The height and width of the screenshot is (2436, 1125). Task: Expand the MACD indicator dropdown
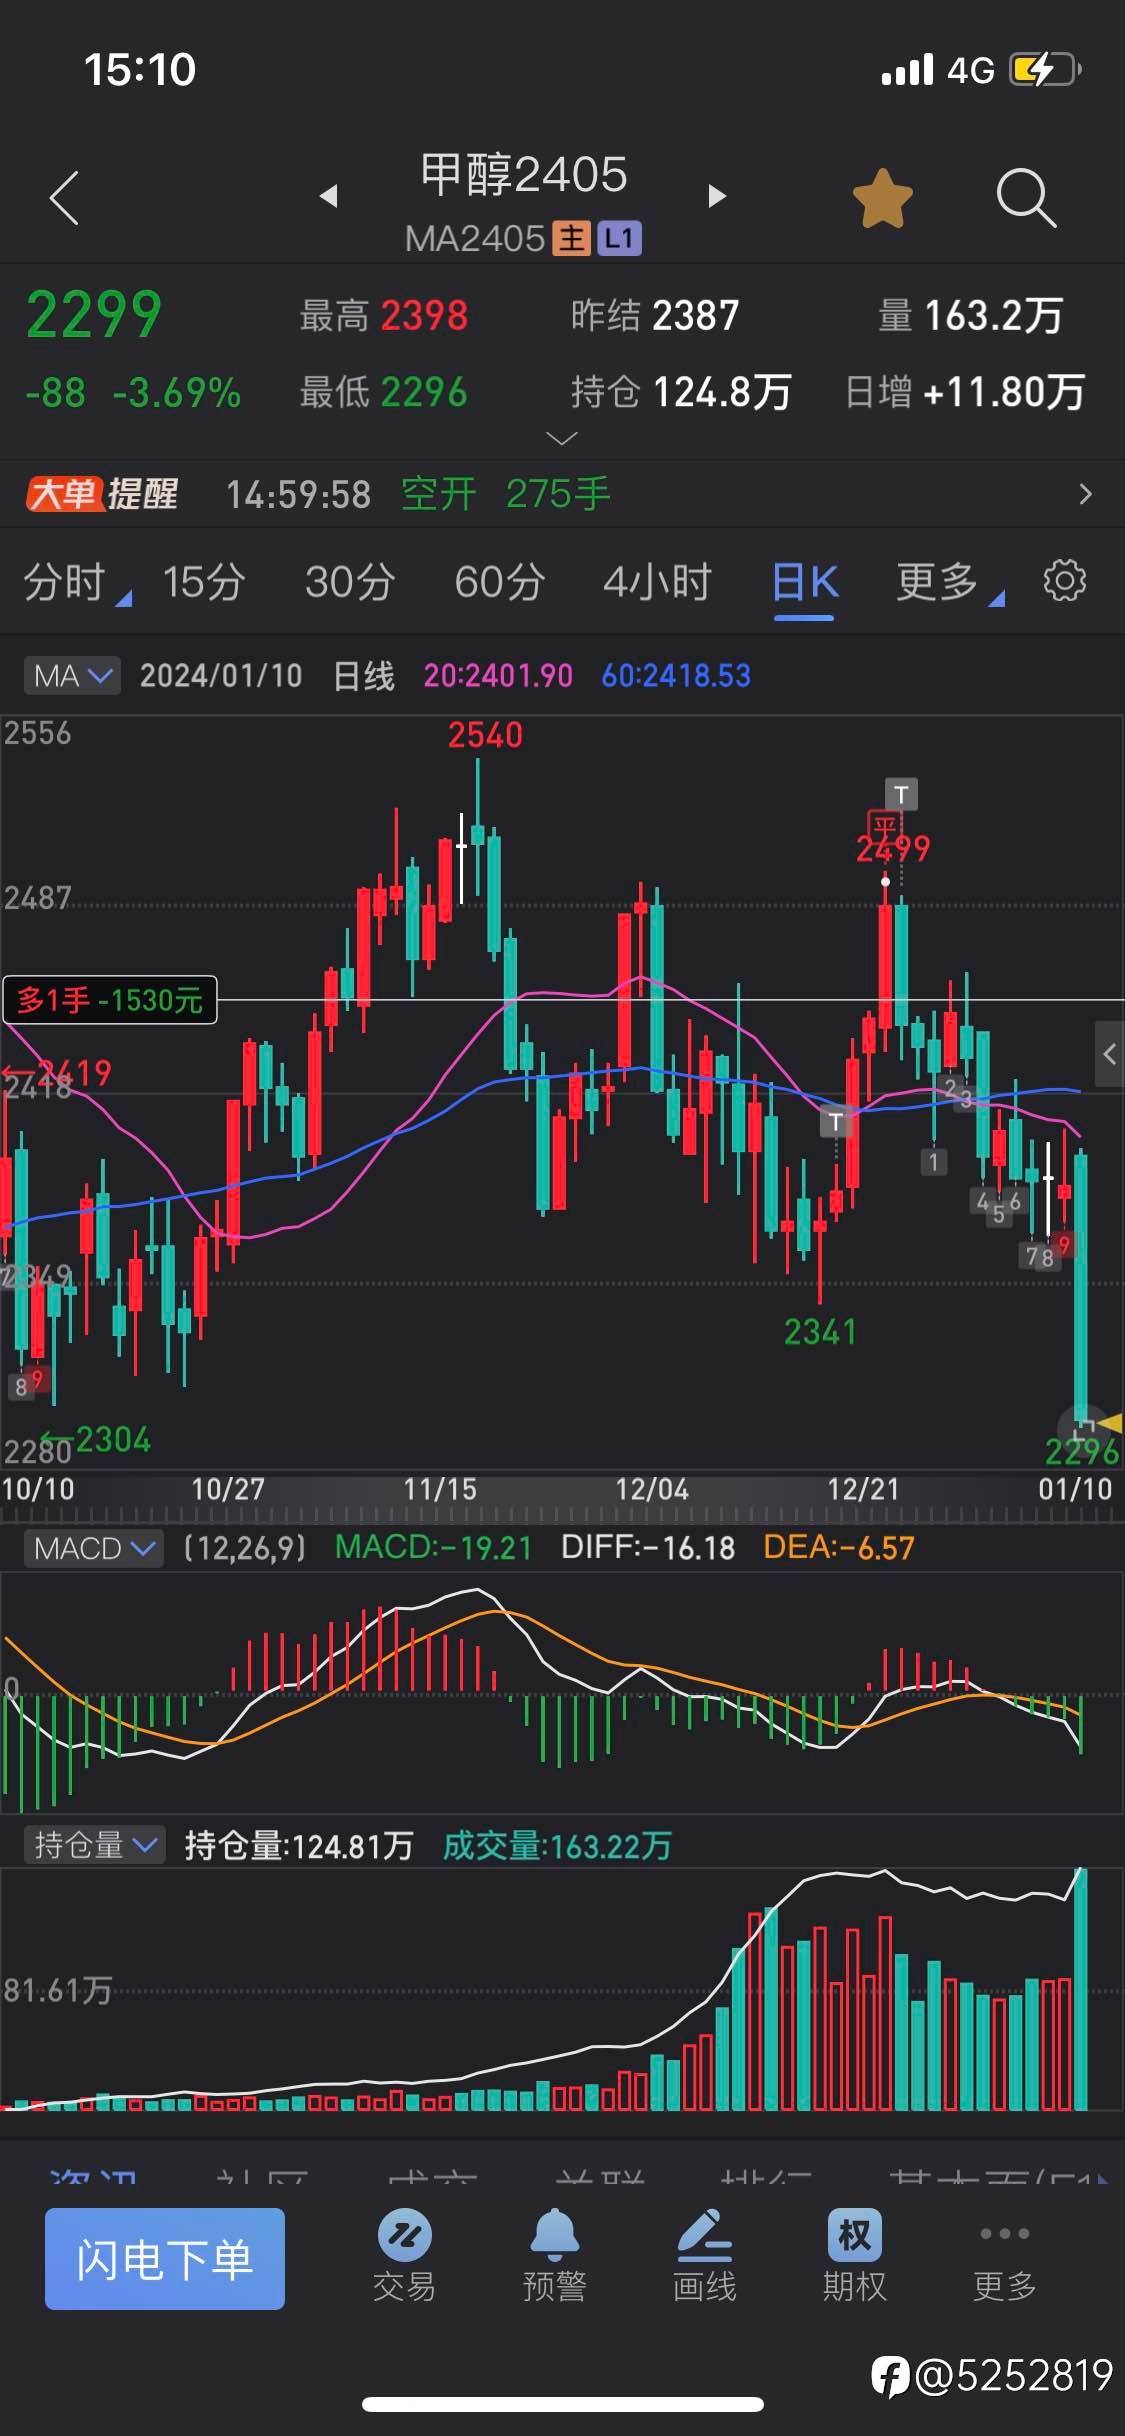[94, 1549]
